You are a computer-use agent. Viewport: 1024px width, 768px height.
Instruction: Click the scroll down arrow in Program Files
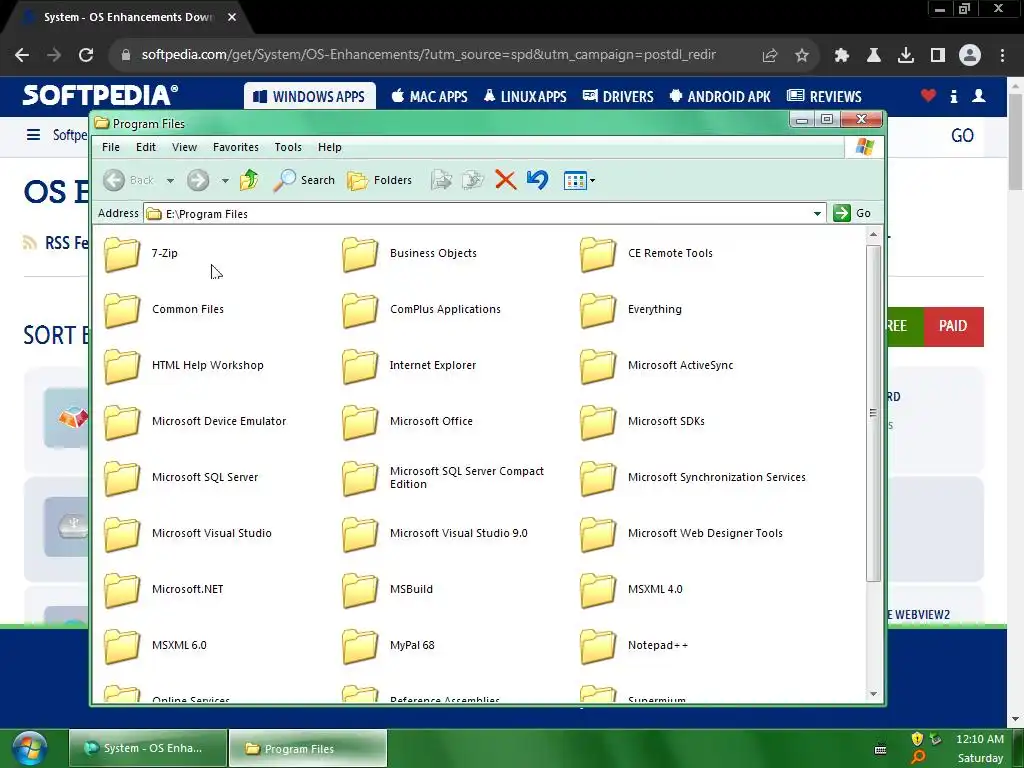pos(873,694)
